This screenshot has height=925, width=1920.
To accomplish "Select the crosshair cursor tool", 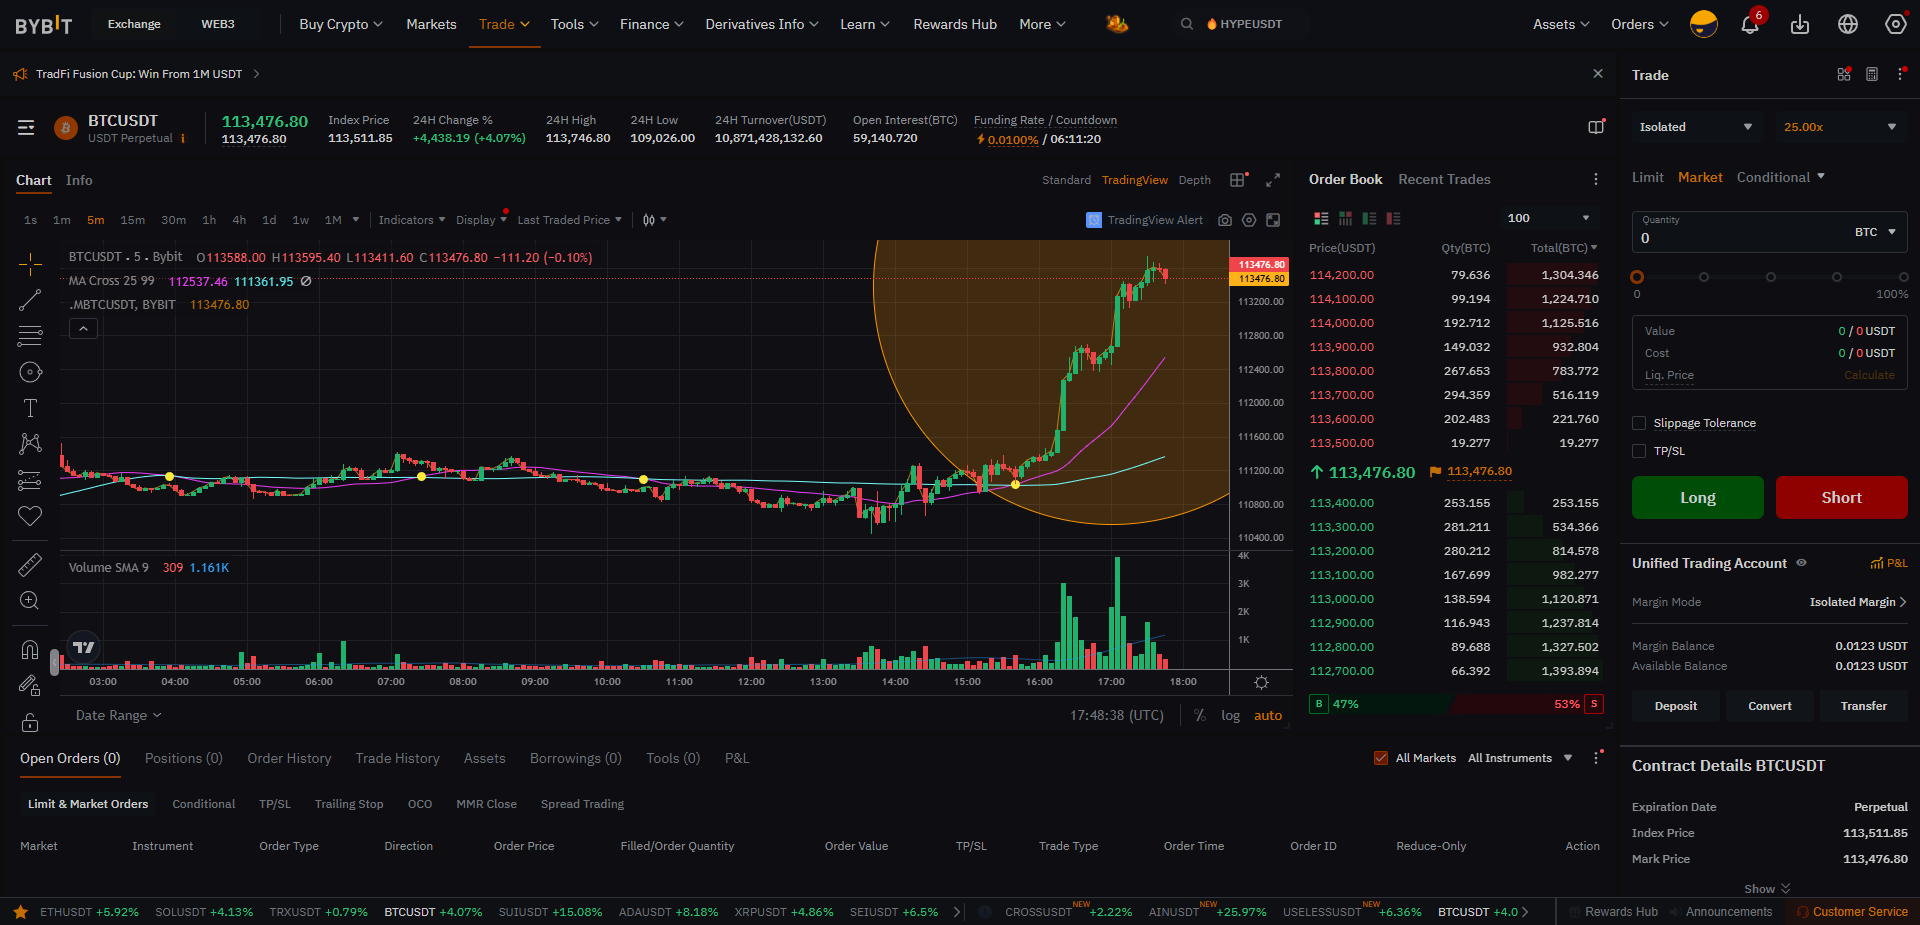I will 30,264.
